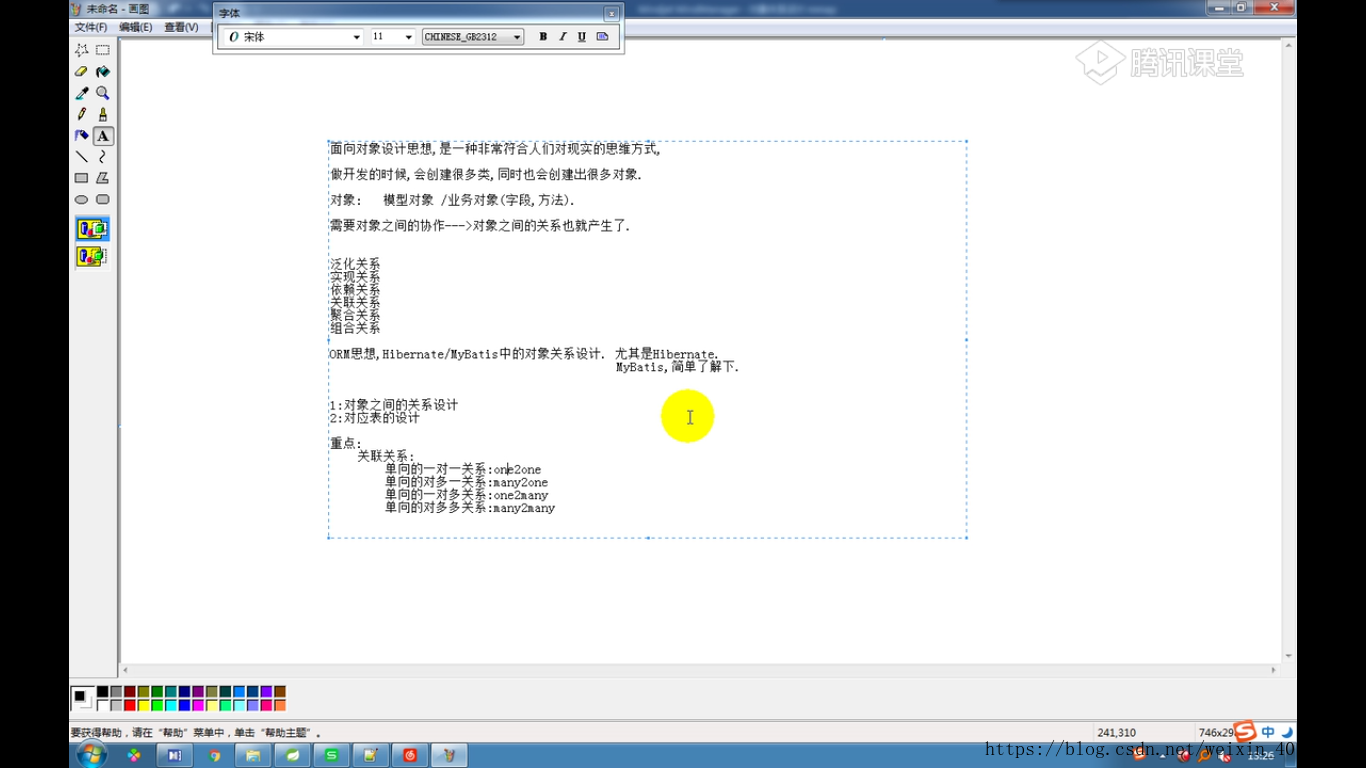Pick the dark gray palette color
Screen dimensions: 1366x768
pos(116,692)
